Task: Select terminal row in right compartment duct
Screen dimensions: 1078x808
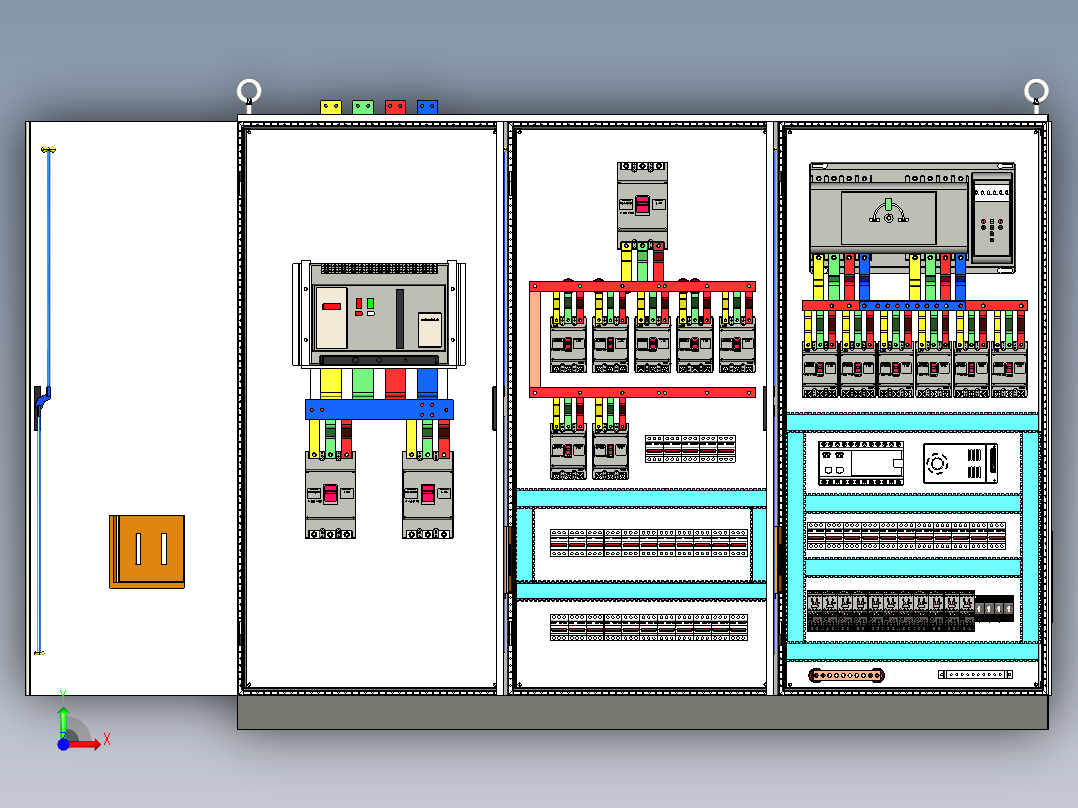Action: [906, 536]
